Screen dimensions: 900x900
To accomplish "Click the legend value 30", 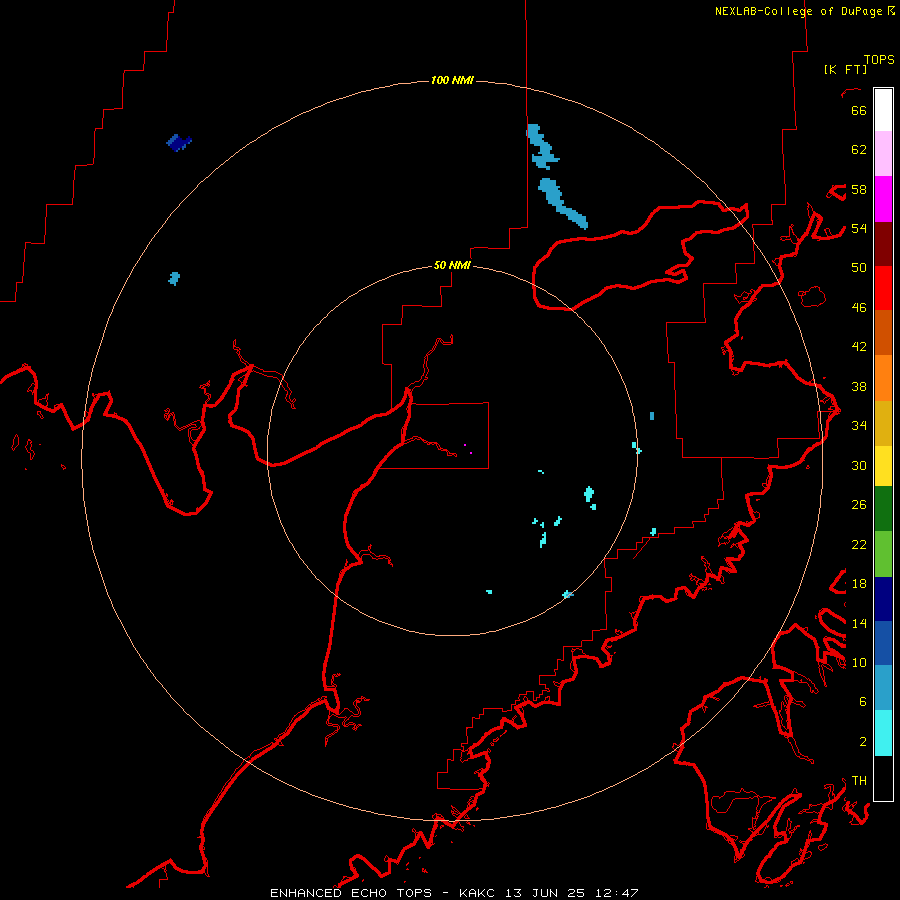I will (859, 465).
